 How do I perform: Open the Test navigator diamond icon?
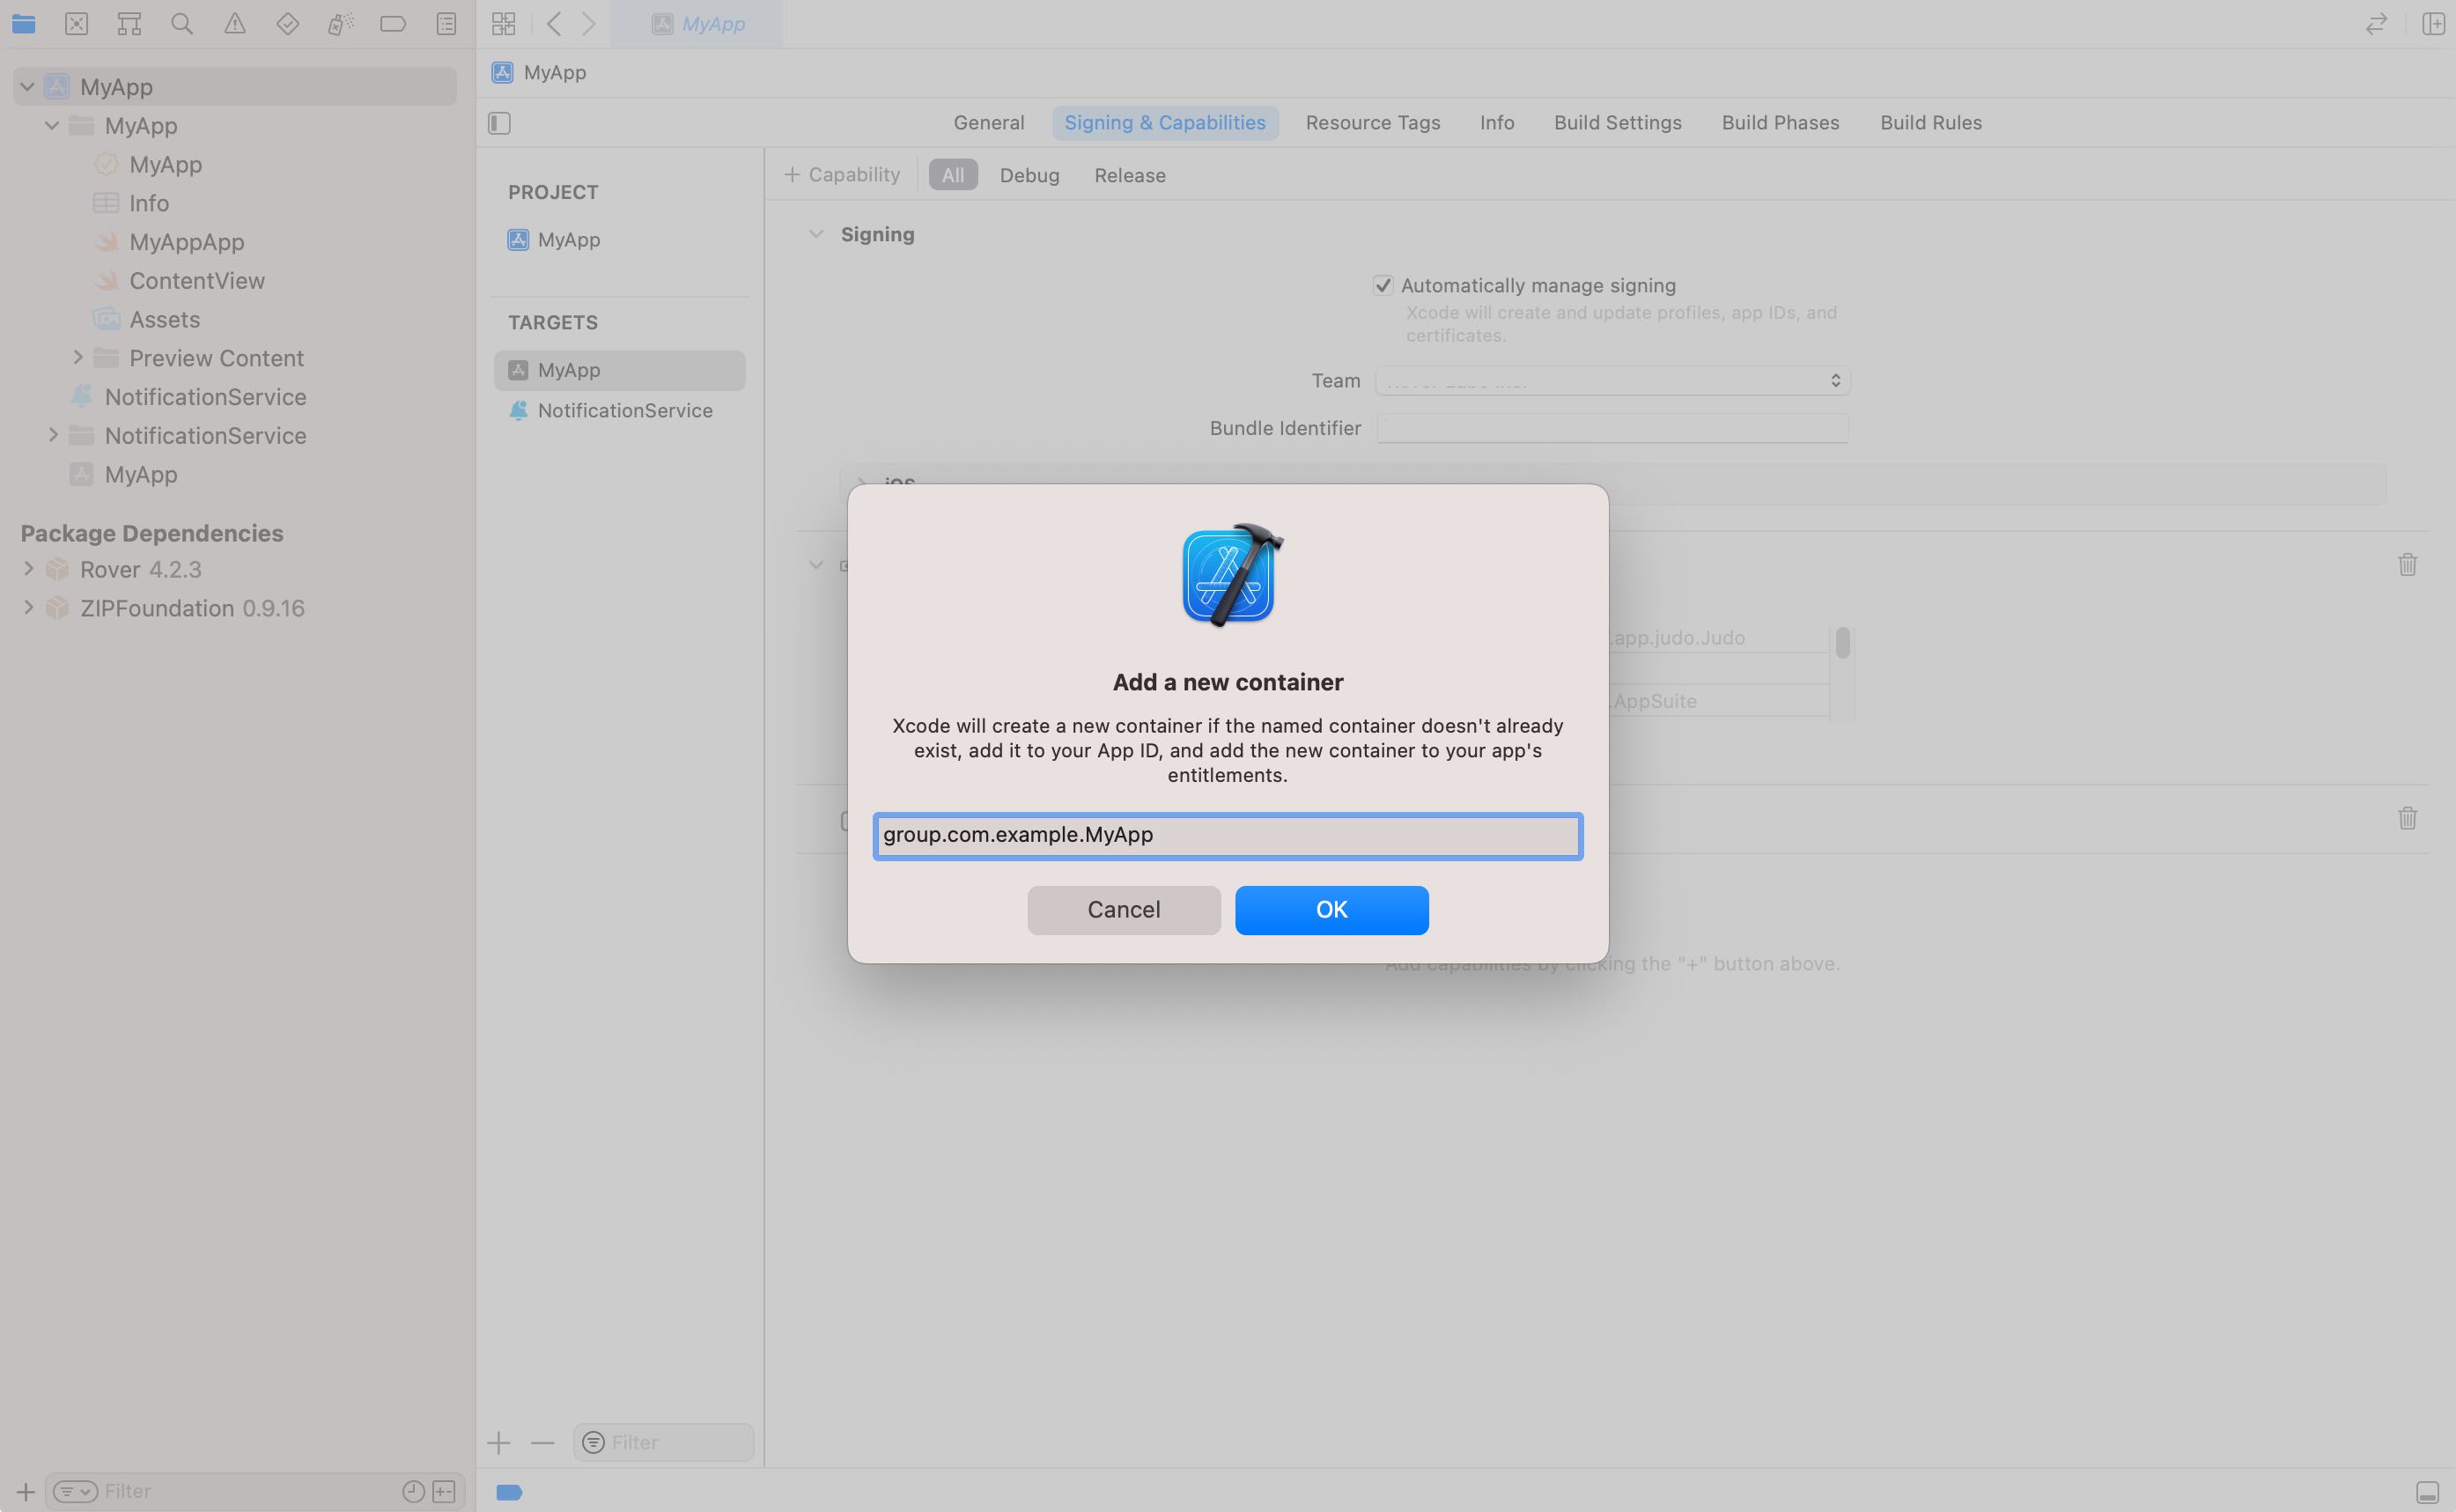(288, 23)
